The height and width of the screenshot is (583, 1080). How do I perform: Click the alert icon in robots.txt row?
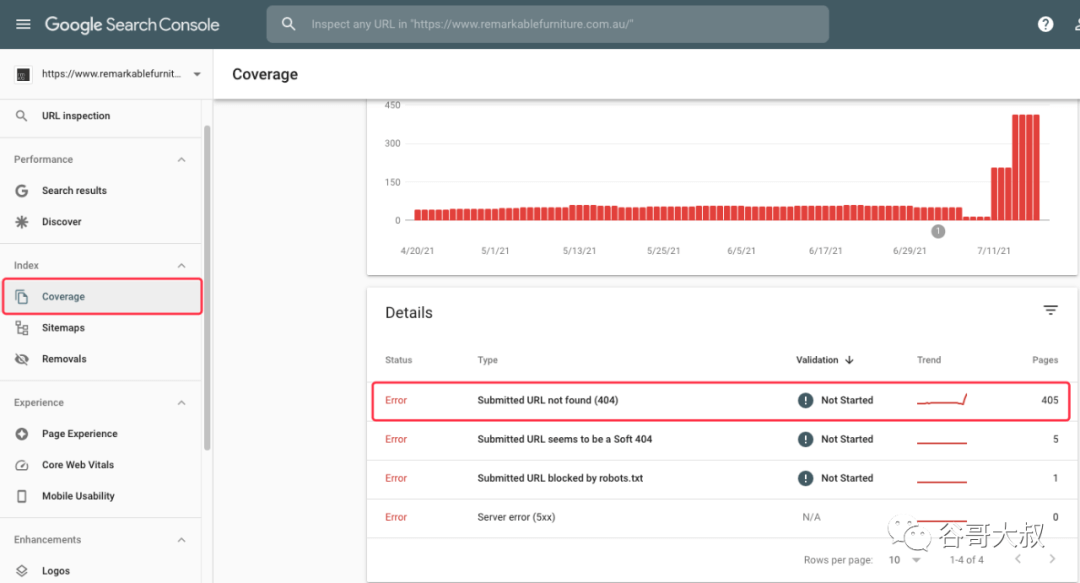pyautogui.click(x=805, y=478)
